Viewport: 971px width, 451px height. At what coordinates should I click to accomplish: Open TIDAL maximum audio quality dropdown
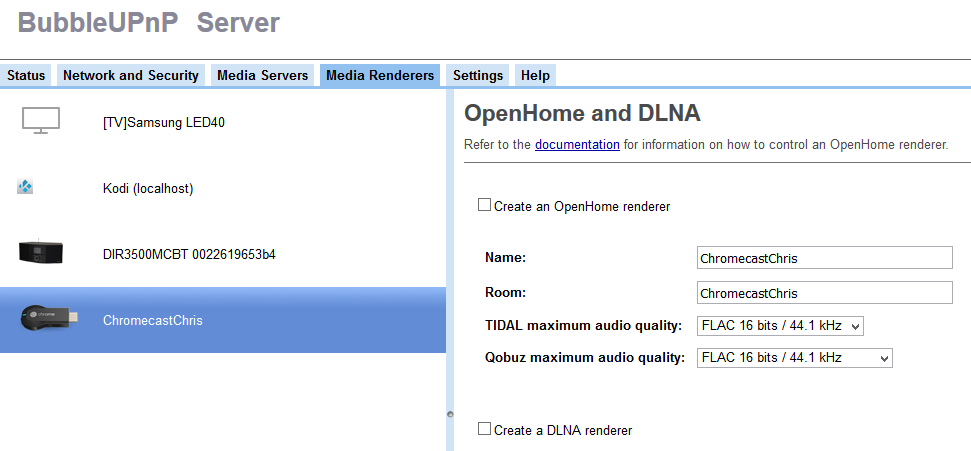click(x=779, y=326)
